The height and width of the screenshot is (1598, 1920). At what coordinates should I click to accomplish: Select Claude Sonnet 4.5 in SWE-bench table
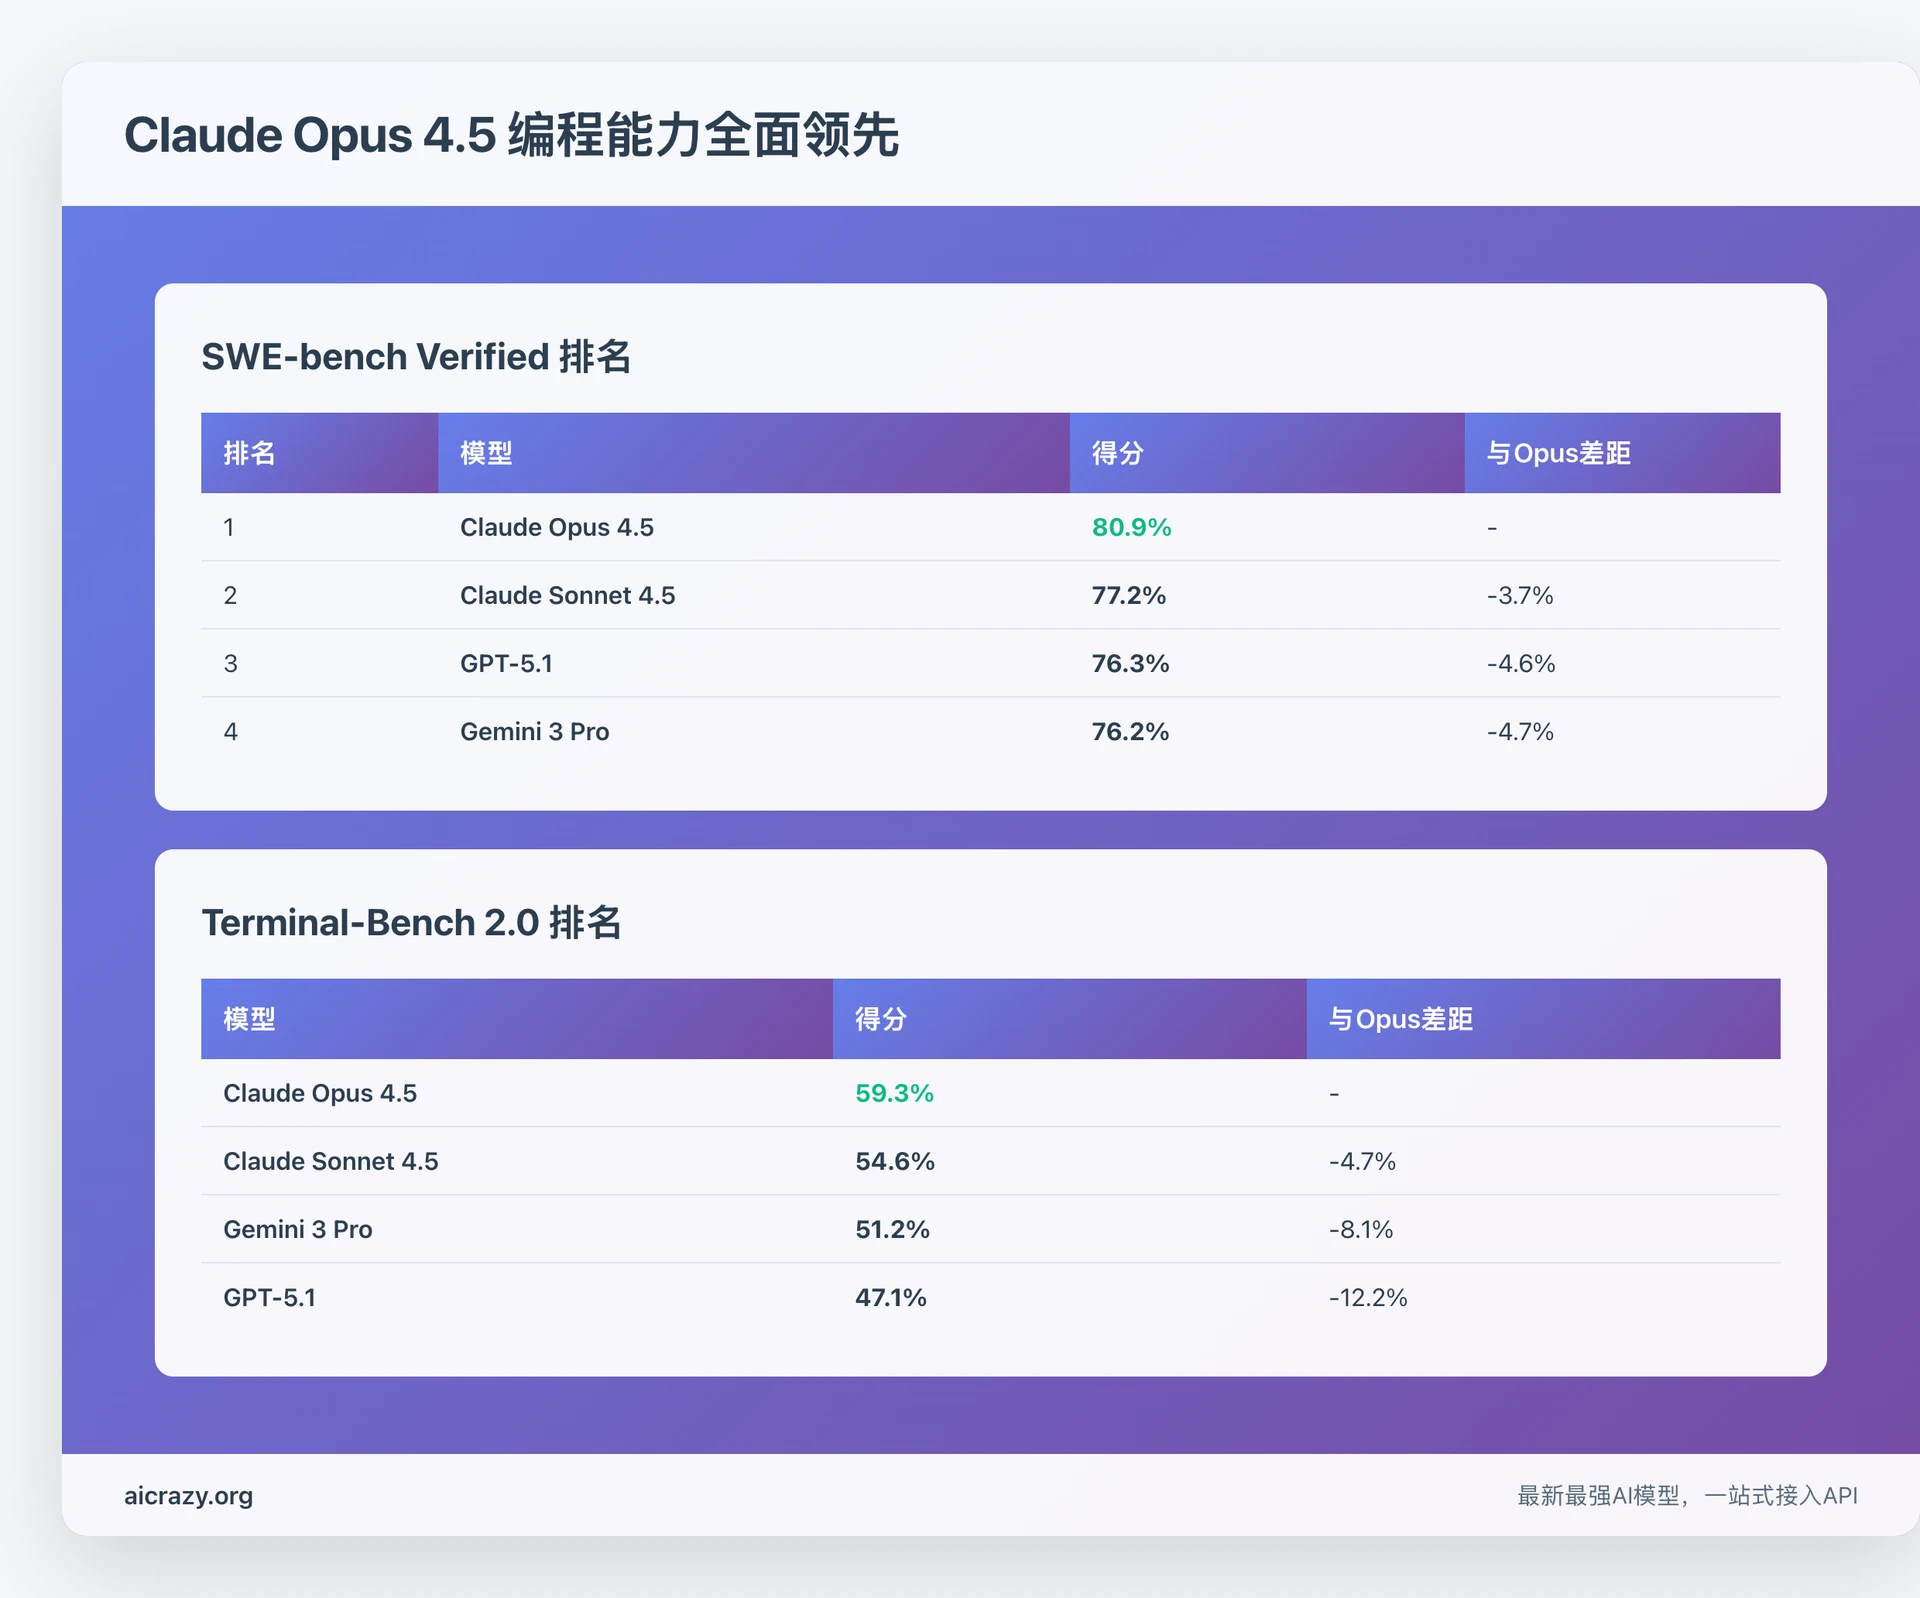tap(567, 595)
